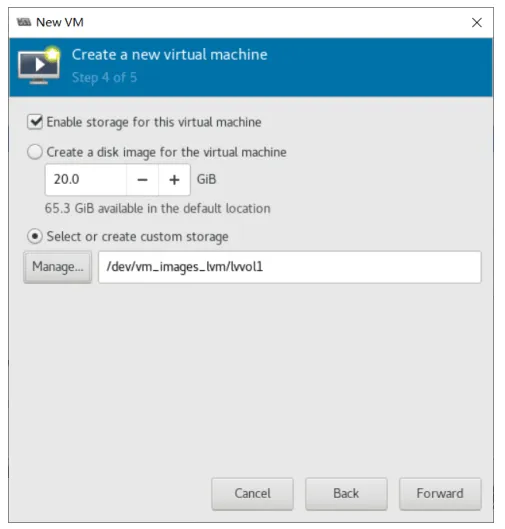Image resolution: width=505 pixels, height=529 pixels.
Task: Click the Cancel button
Action: coord(252,494)
